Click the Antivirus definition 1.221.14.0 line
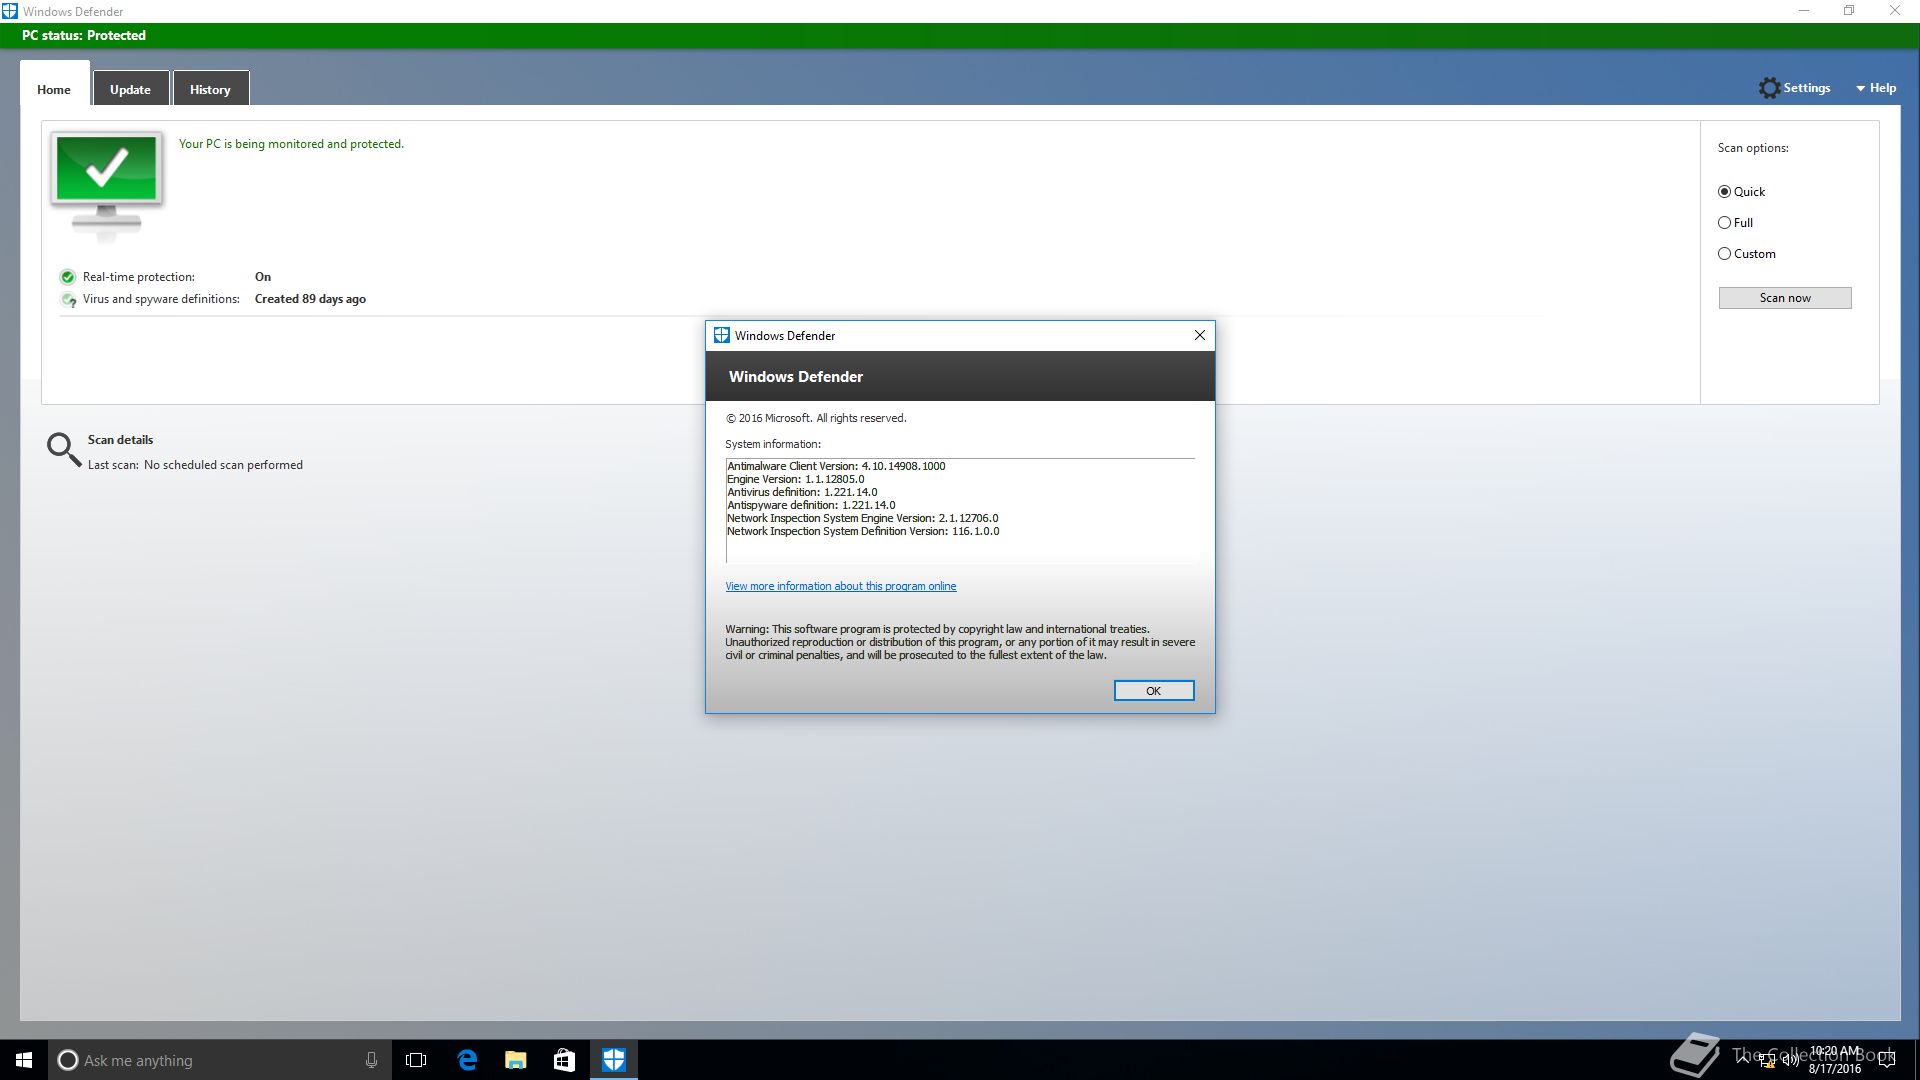 coord(802,492)
